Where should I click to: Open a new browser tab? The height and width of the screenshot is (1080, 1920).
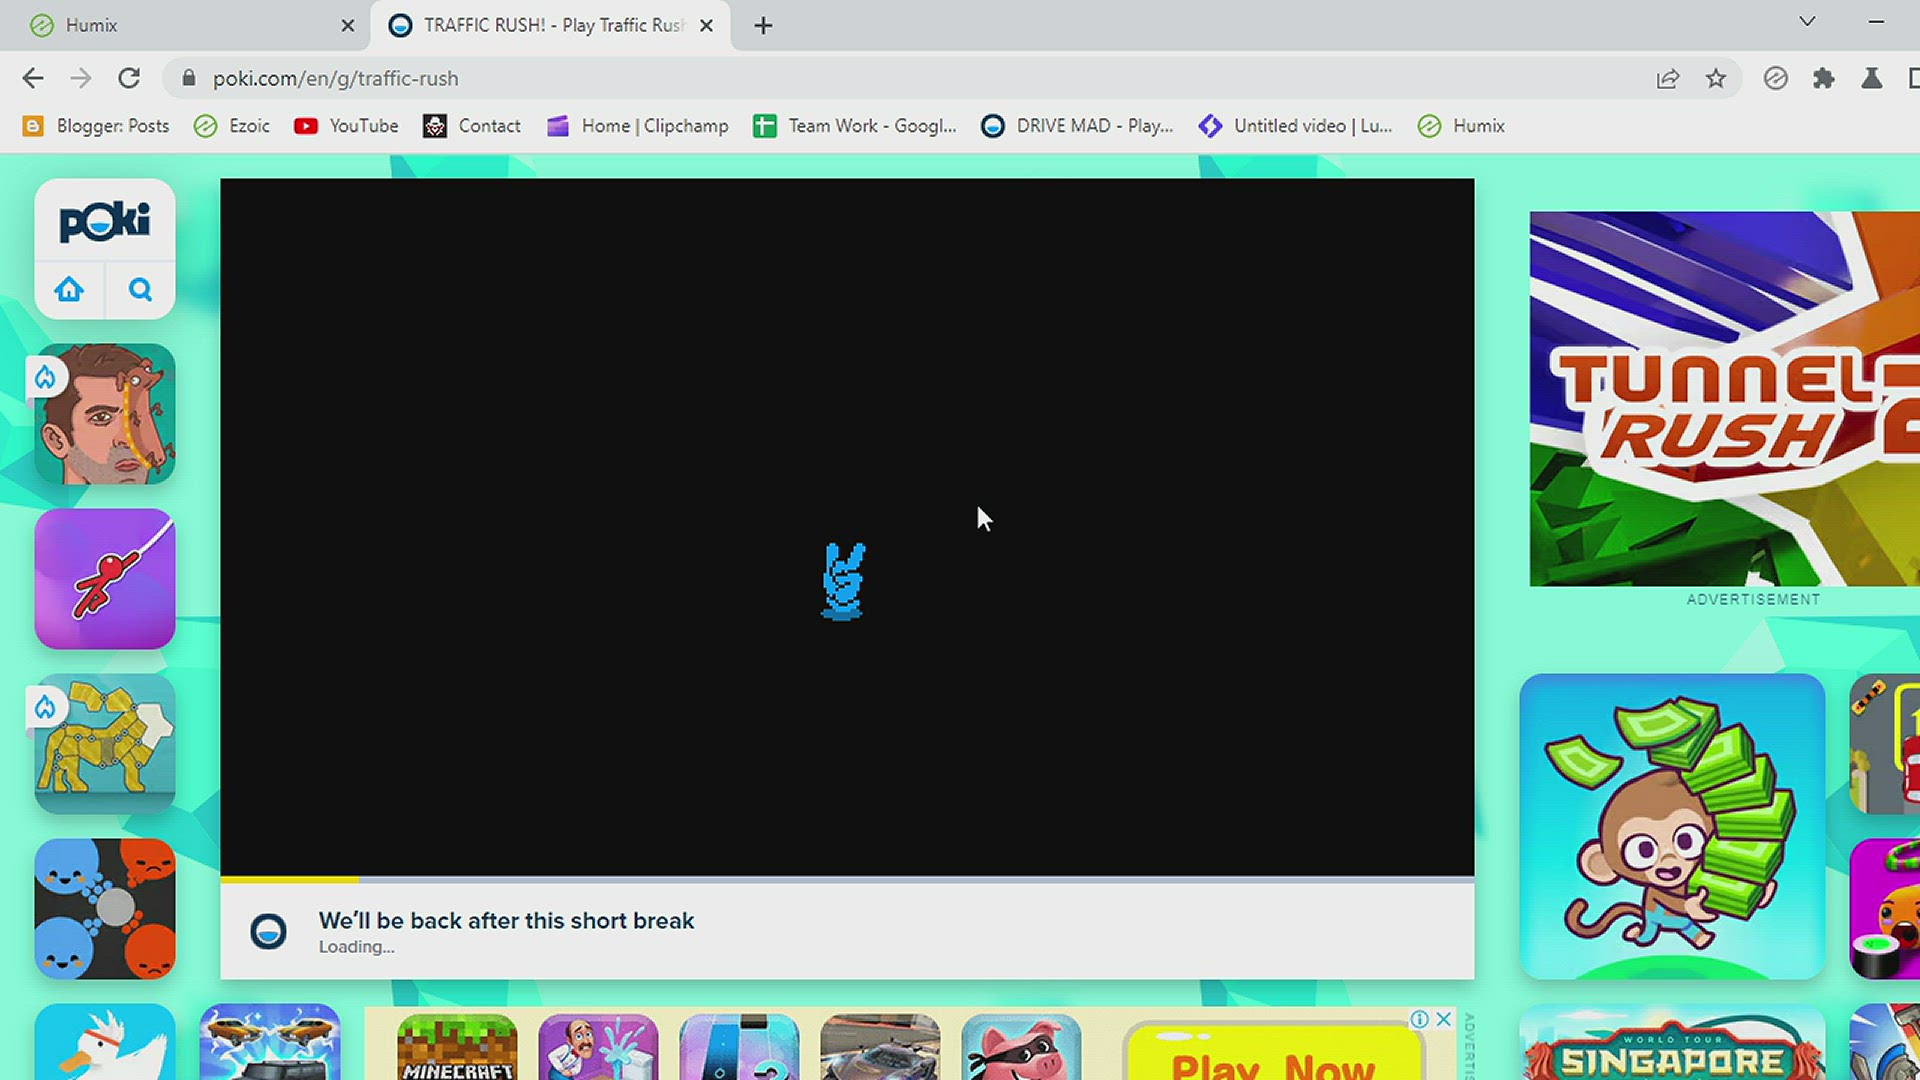click(x=763, y=25)
